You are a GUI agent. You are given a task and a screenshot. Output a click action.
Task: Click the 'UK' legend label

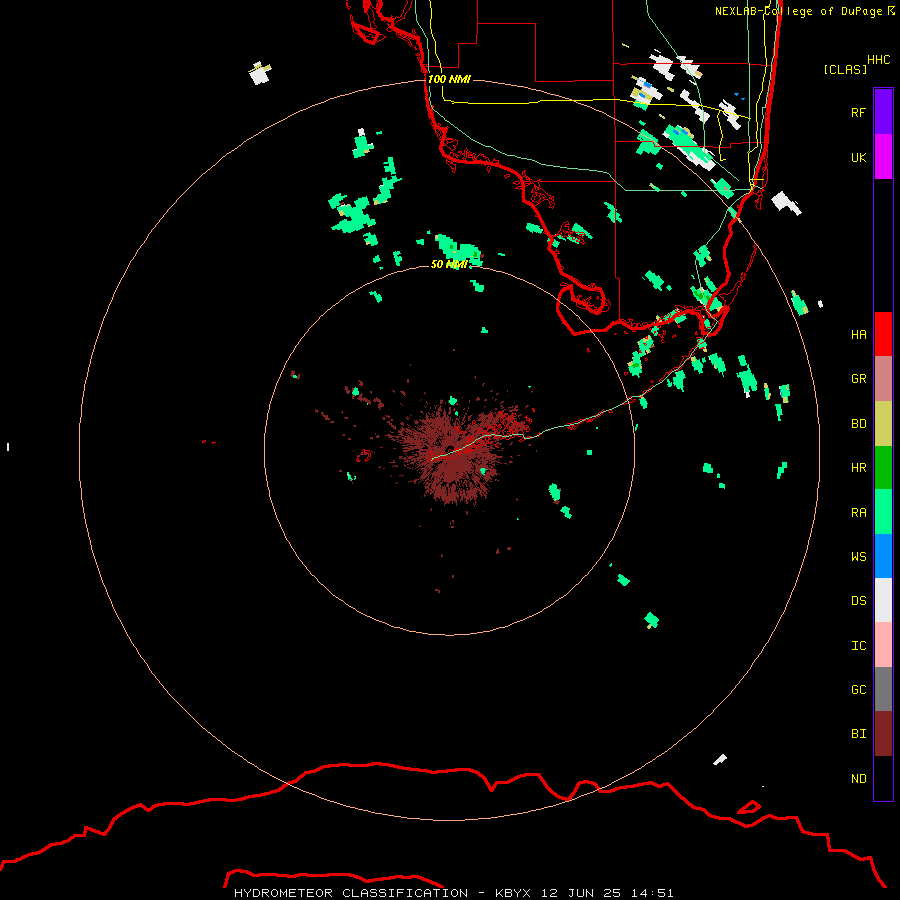point(858,157)
